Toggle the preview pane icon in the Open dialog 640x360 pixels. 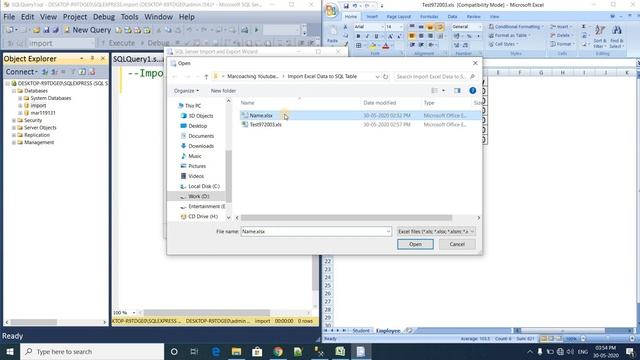(457, 91)
